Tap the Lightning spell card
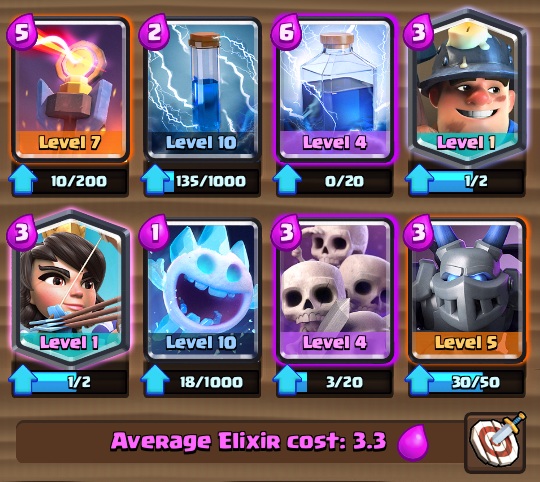This screenshot has width=540, height=482. (335, 90)
